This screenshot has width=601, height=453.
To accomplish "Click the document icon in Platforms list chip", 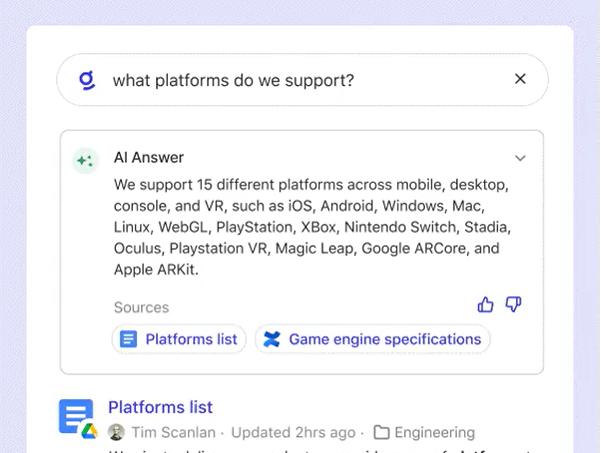I will (x=128, y=339).
